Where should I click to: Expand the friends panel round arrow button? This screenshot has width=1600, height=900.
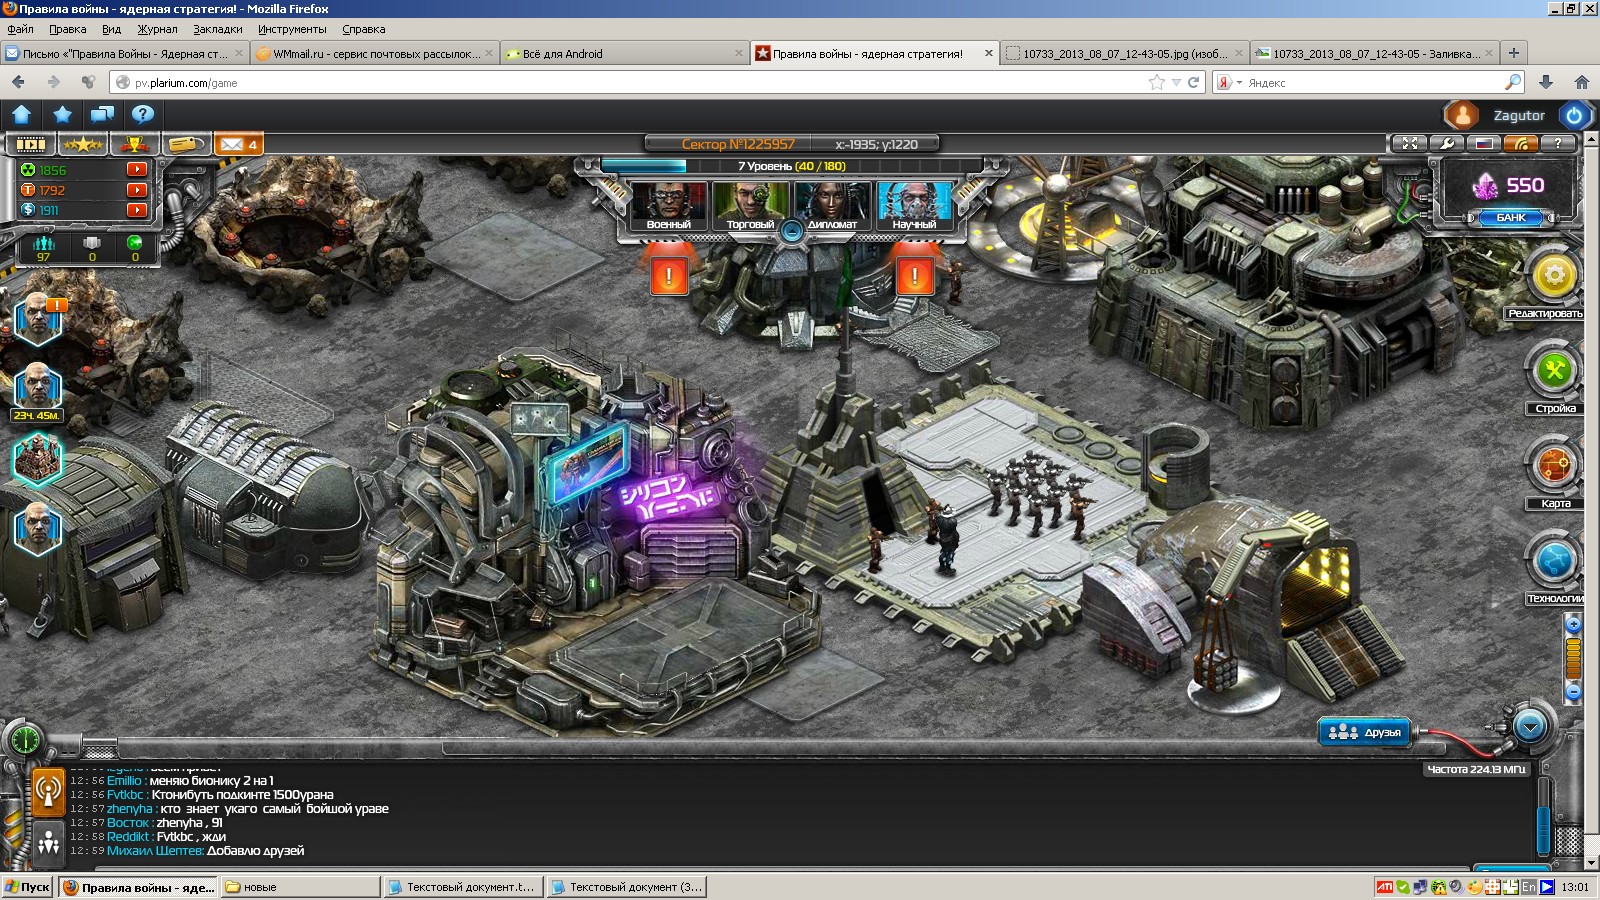pyautogui.click(x=1530, y=726)
